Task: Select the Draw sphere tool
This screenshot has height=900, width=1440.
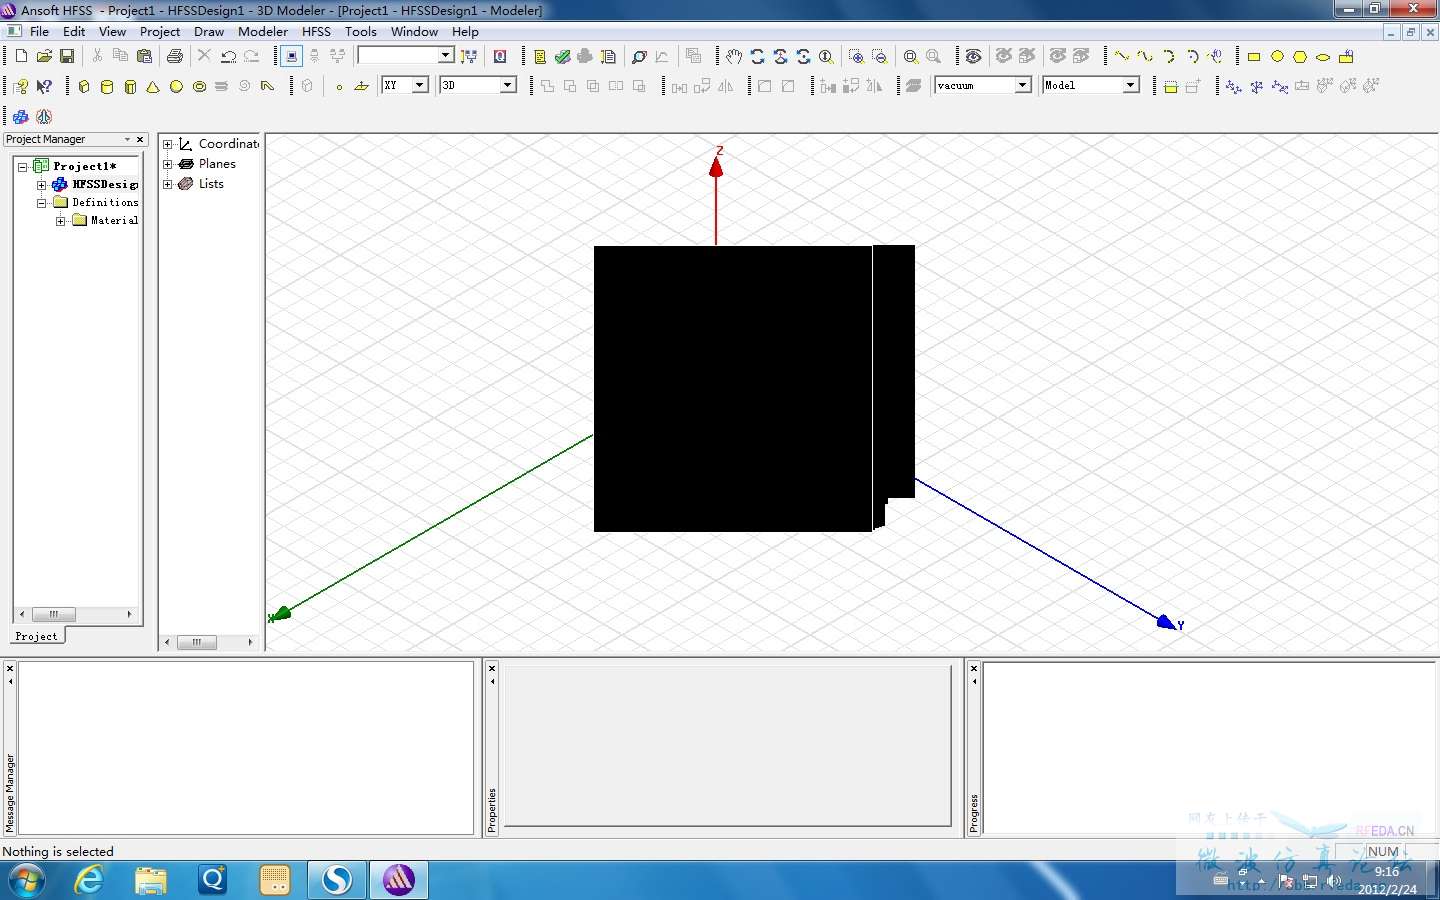Action: coord(176,86)
